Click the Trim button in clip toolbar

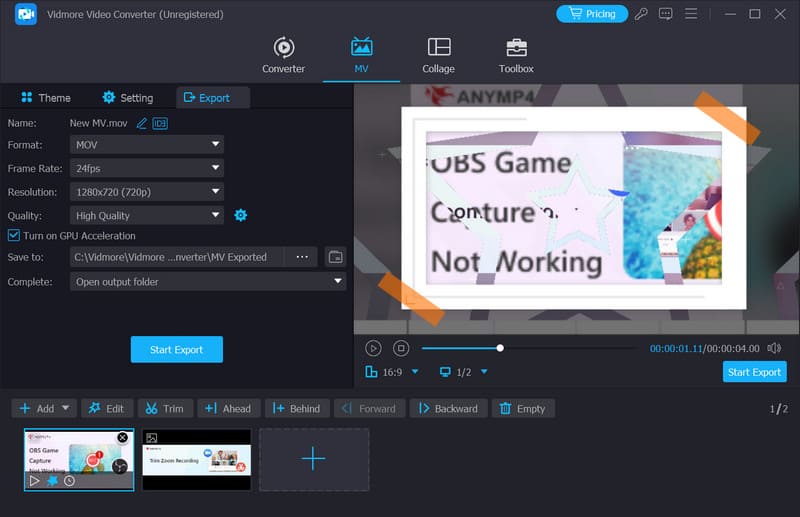tap(164, 408)
